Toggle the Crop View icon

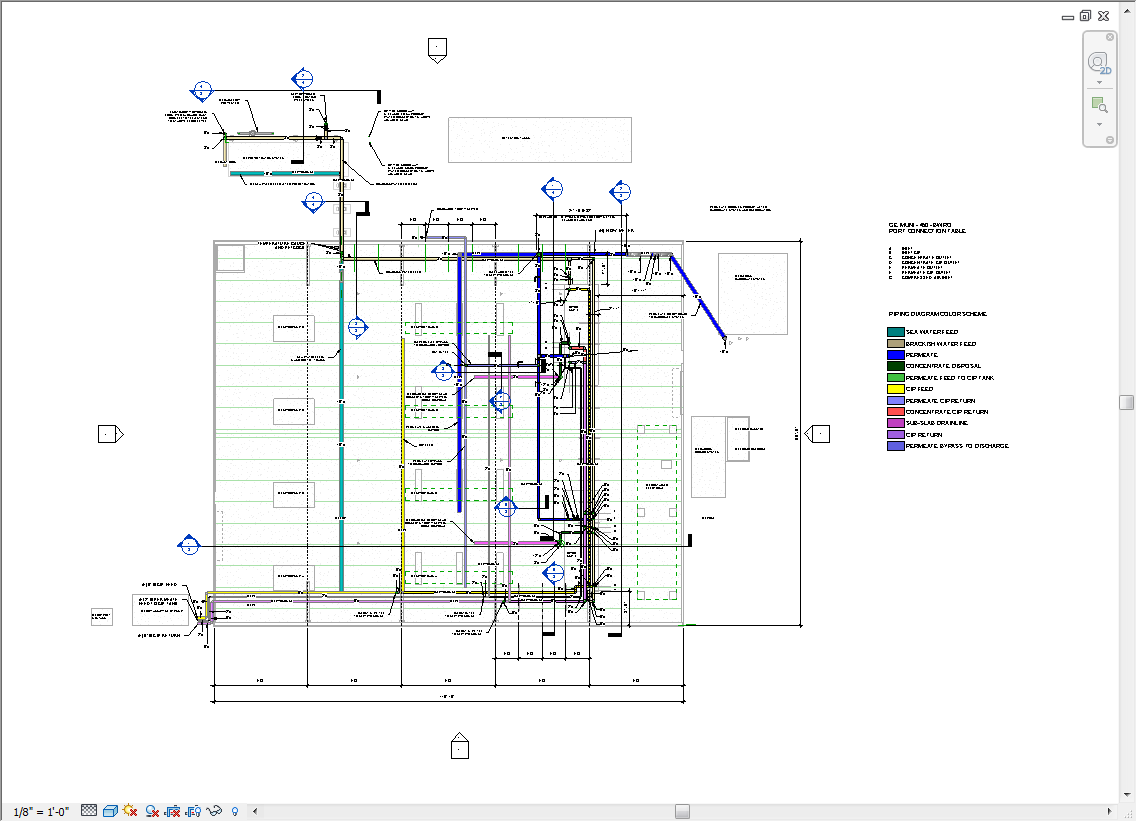[173, 810]
